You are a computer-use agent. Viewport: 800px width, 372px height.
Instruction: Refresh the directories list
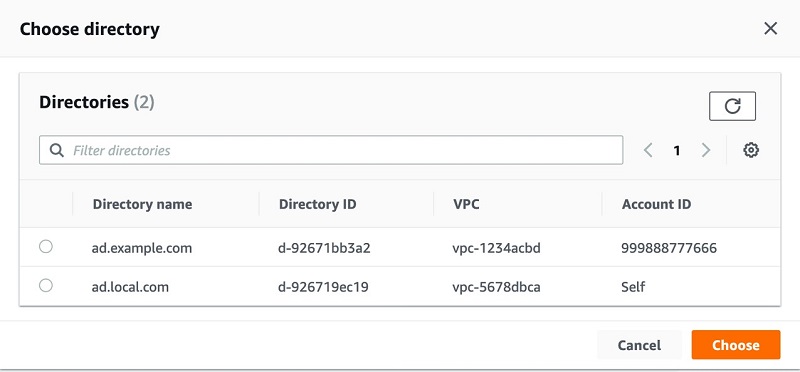click(x=732, y=106)
